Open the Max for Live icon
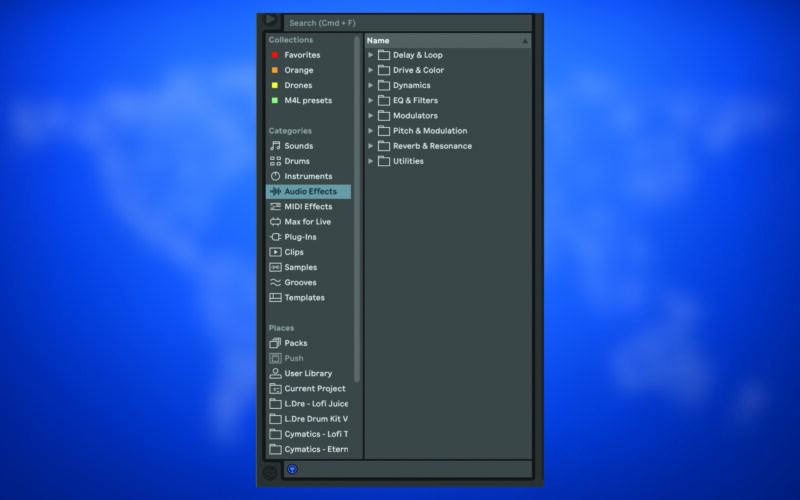The image size is (800, 500). click(x=276, y=222)
